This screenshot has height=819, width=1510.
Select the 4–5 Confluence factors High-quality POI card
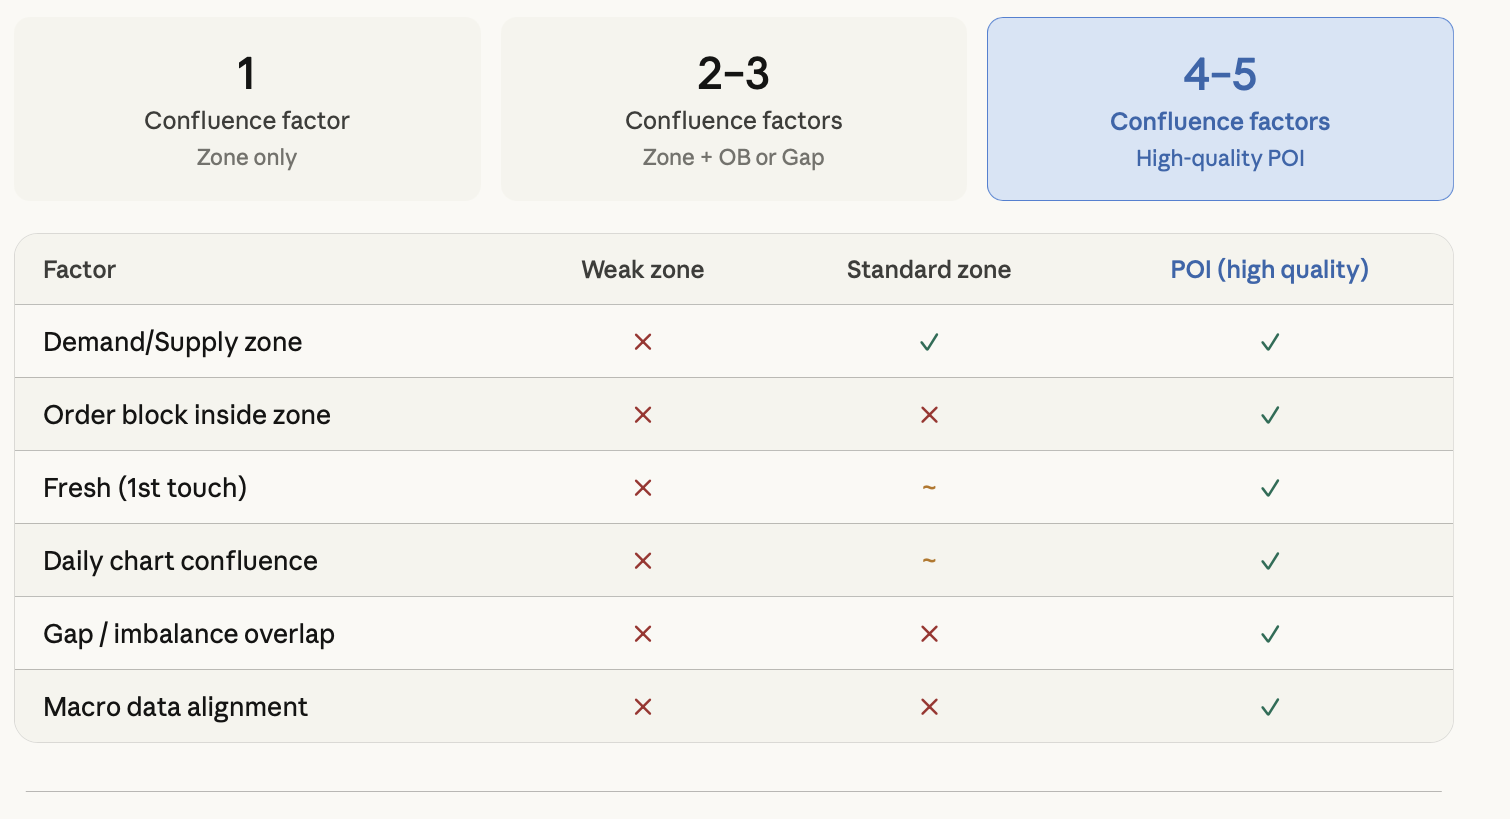point(1220,109)
